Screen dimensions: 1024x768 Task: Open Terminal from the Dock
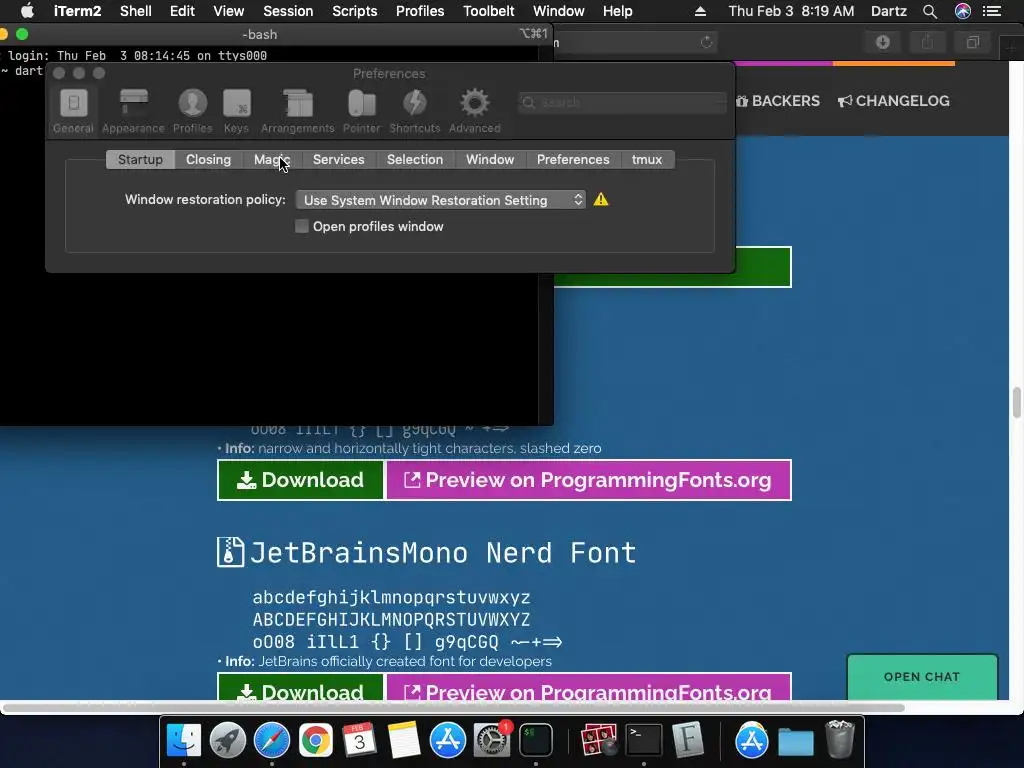click(x=643, y=740)
